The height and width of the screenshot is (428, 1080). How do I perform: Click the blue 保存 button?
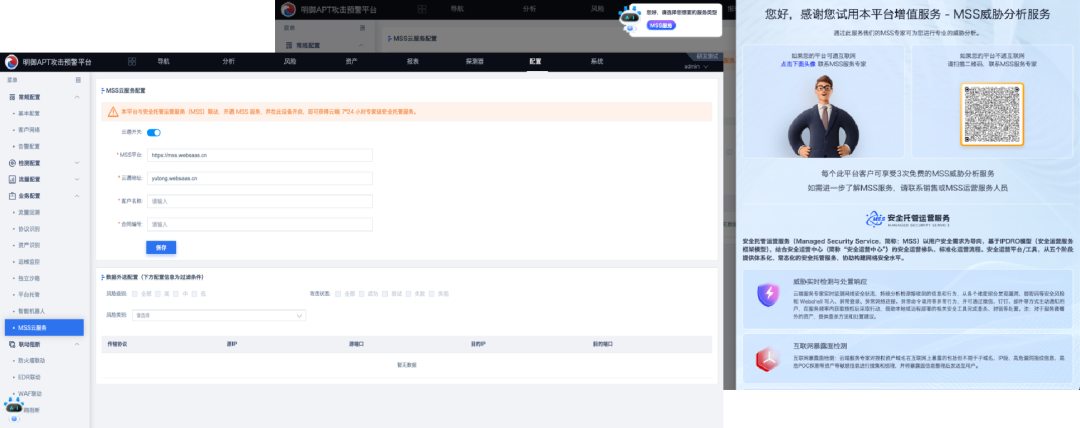coord(161,247)
